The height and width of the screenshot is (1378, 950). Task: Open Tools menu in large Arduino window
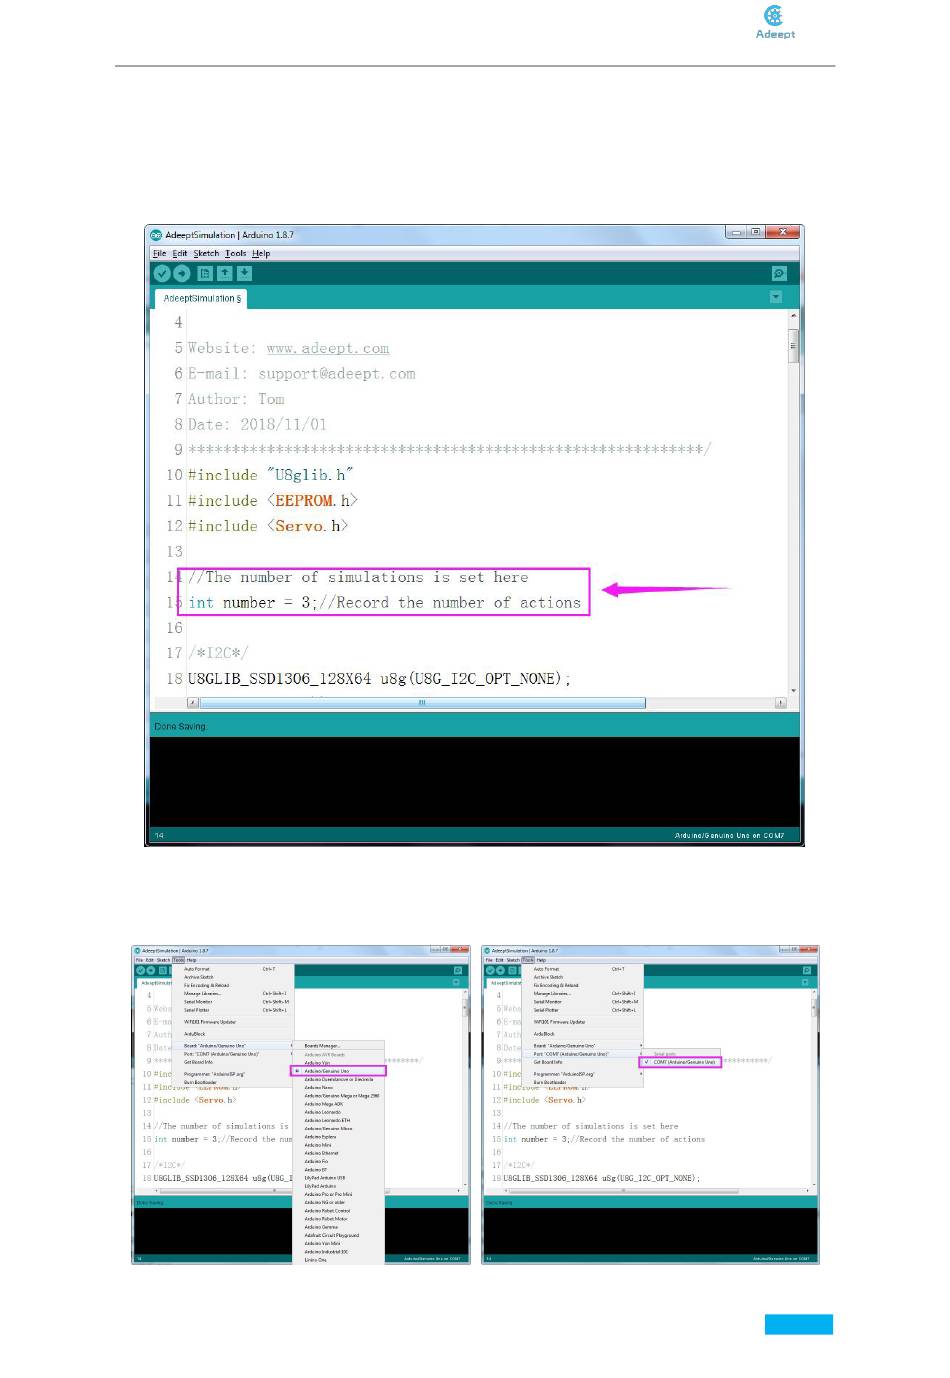(x=235, y=254)
